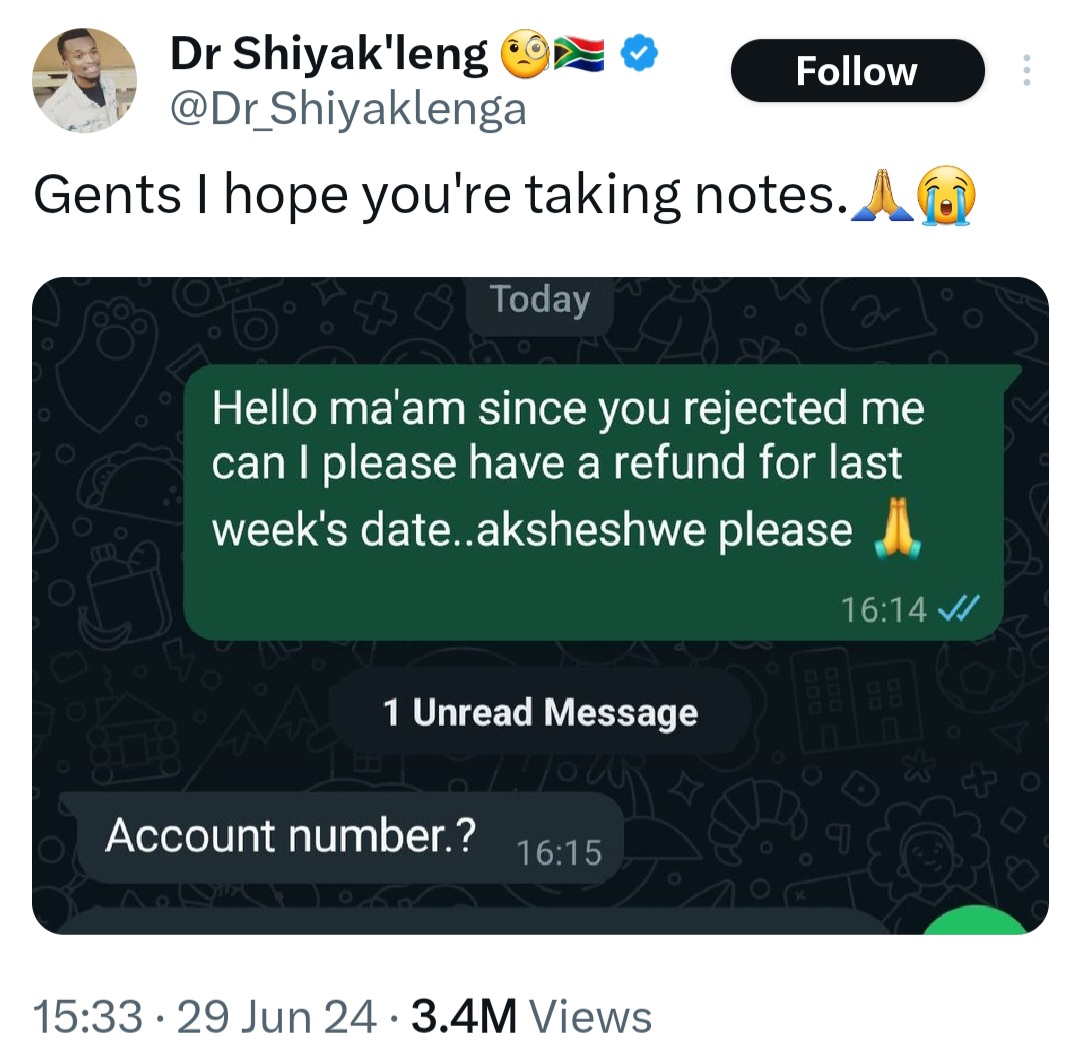1080x1063 pixels.
Task: Click the 3.4M Views count
Action: [531, 1018]
